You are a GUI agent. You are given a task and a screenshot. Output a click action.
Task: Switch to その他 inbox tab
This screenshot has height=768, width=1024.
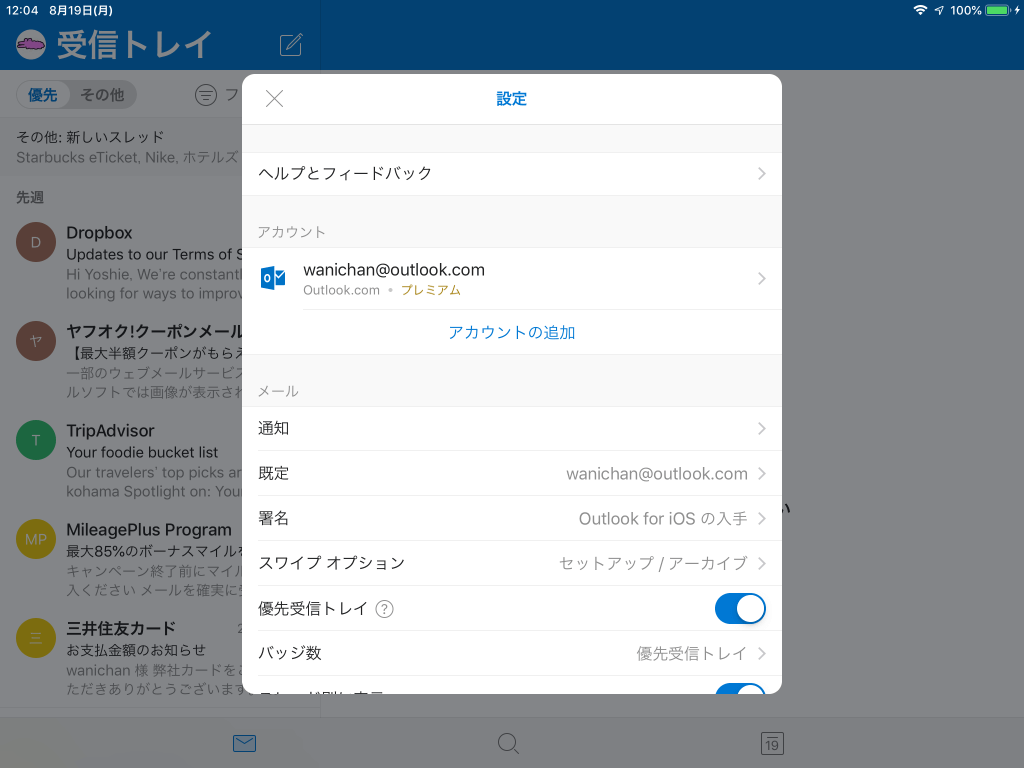[x=102, y=95]
